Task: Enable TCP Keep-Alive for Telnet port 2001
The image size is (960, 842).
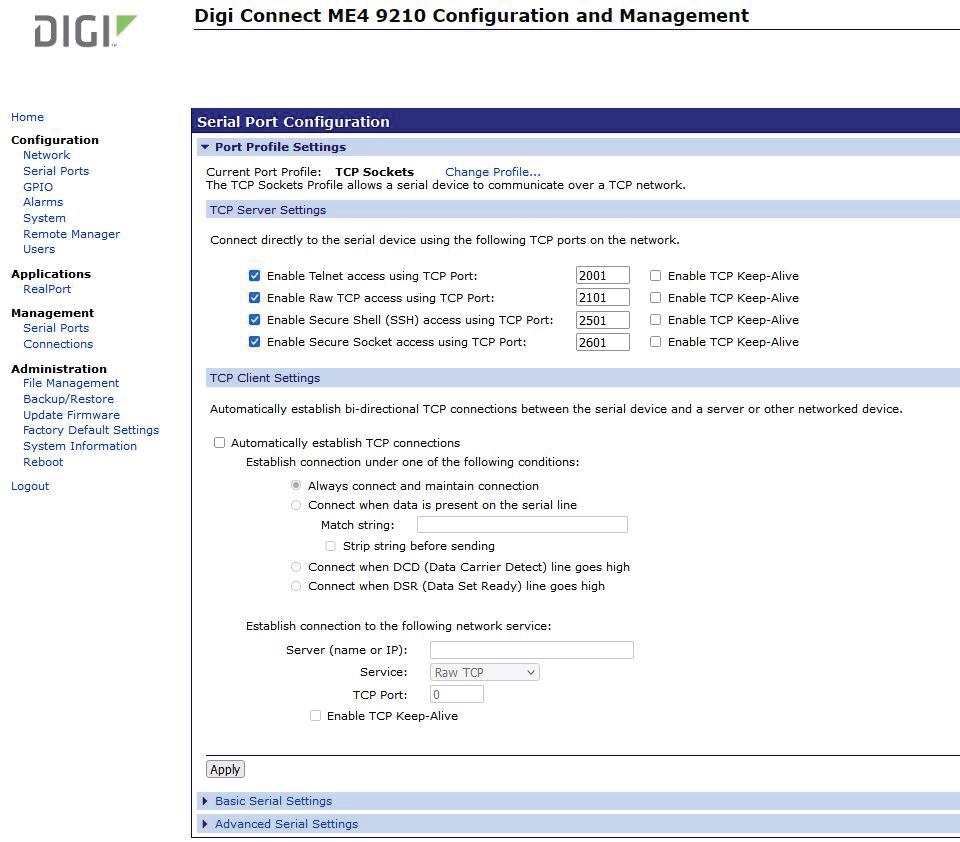Action: 655,276
